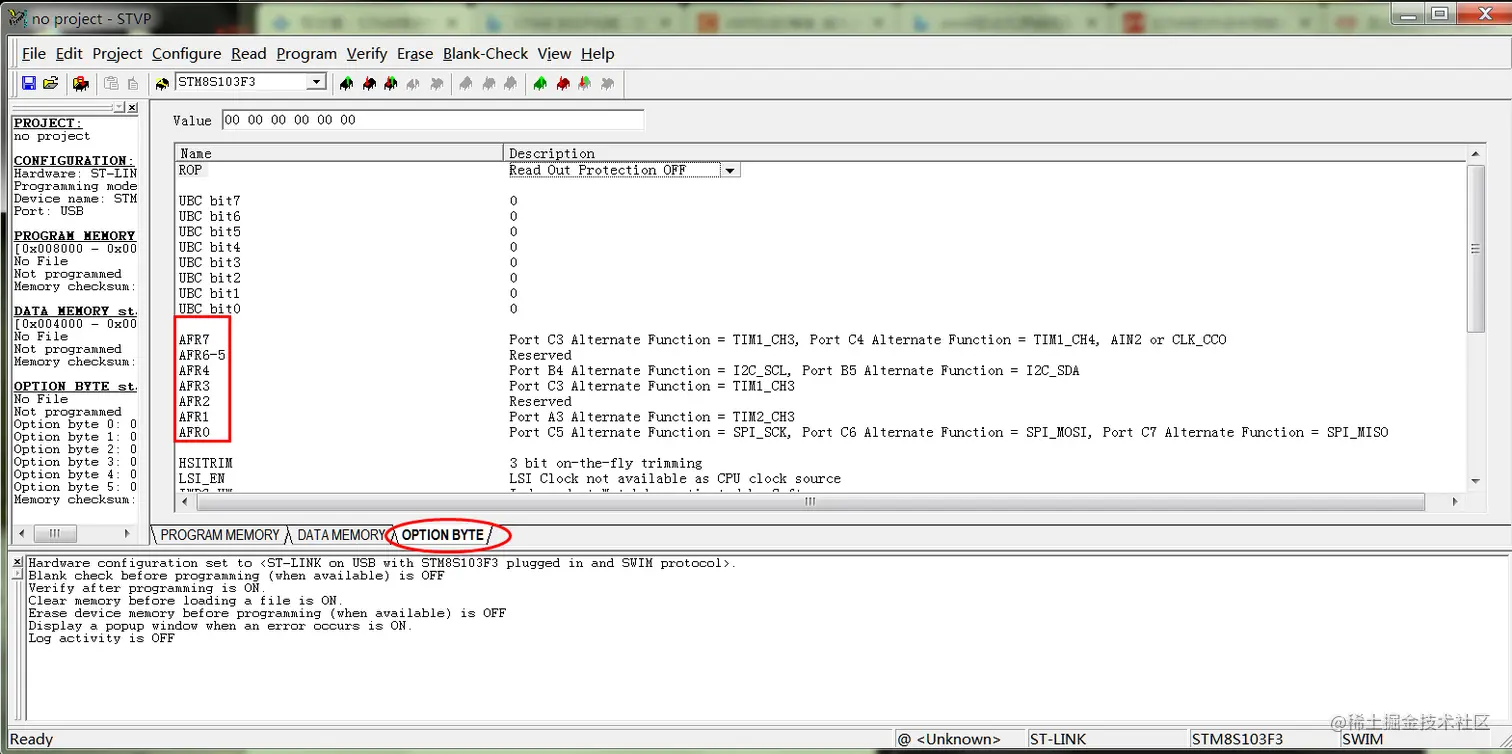The height and width of the screenshot is (754, 1512).
Task: Click the chip icon beside the device selector
Action: (162, 84)
